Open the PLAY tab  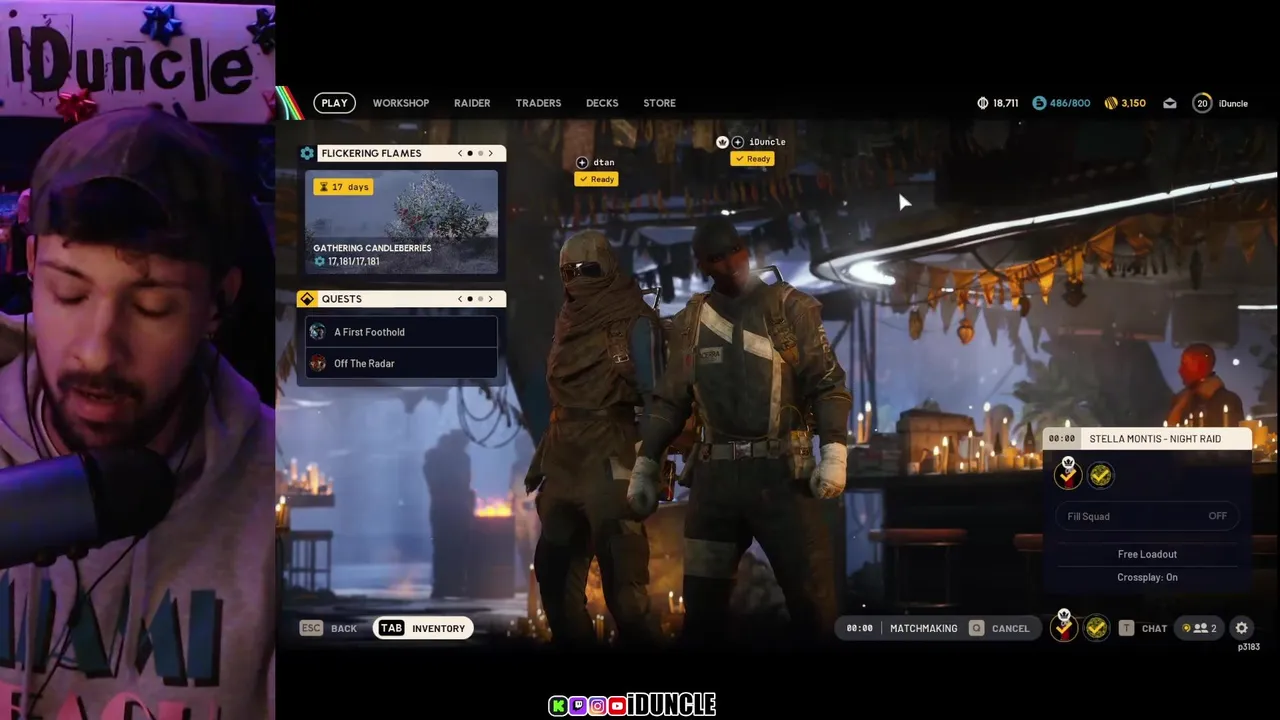(x=334, y=103)
